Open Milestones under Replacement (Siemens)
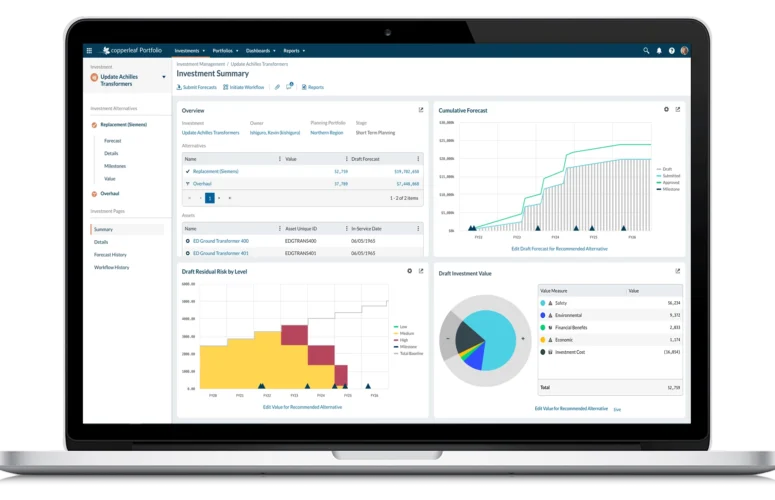 pos(113,167)
